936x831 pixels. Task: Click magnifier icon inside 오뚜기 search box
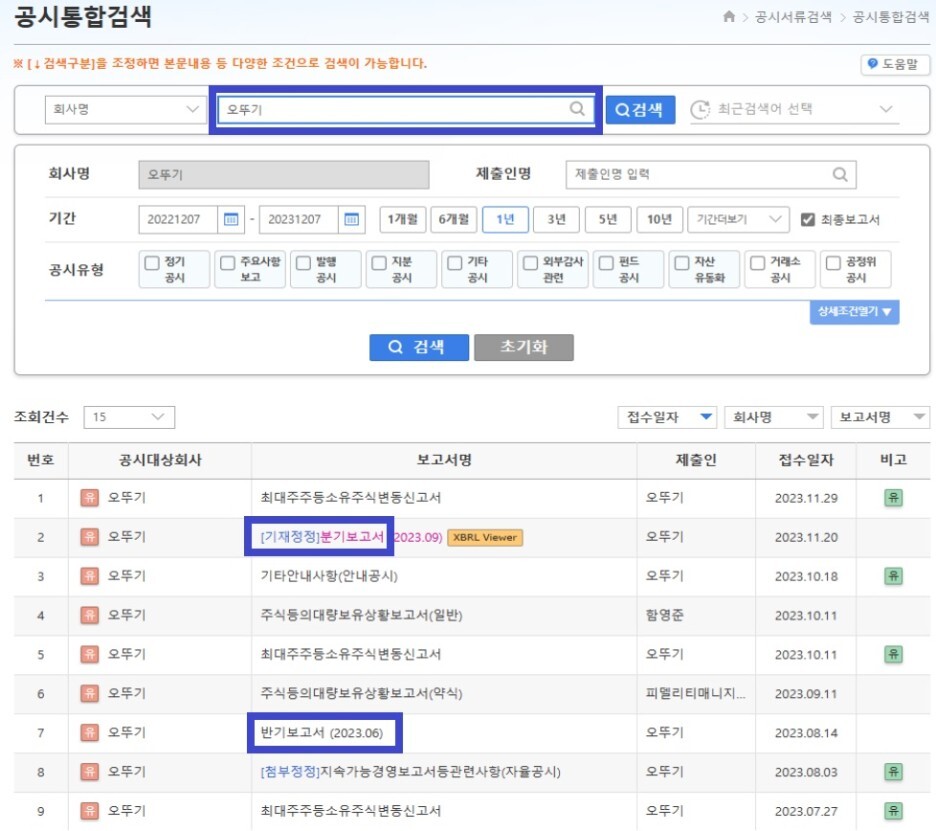coord(577,109)
